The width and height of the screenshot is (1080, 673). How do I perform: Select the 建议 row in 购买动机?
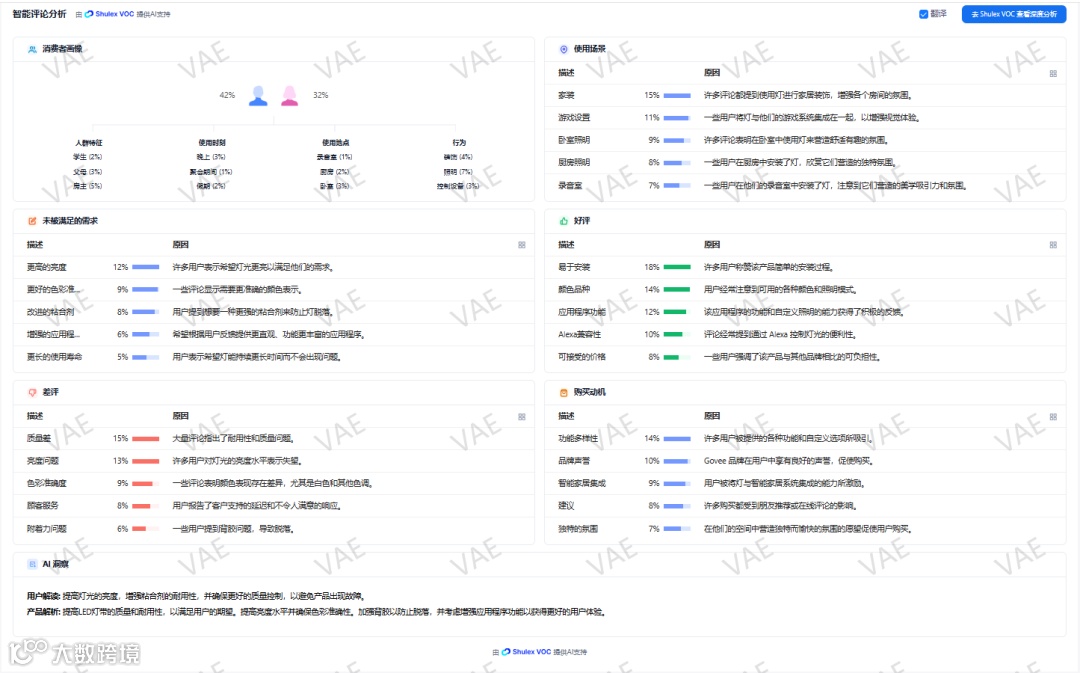(x=805, y=506)
